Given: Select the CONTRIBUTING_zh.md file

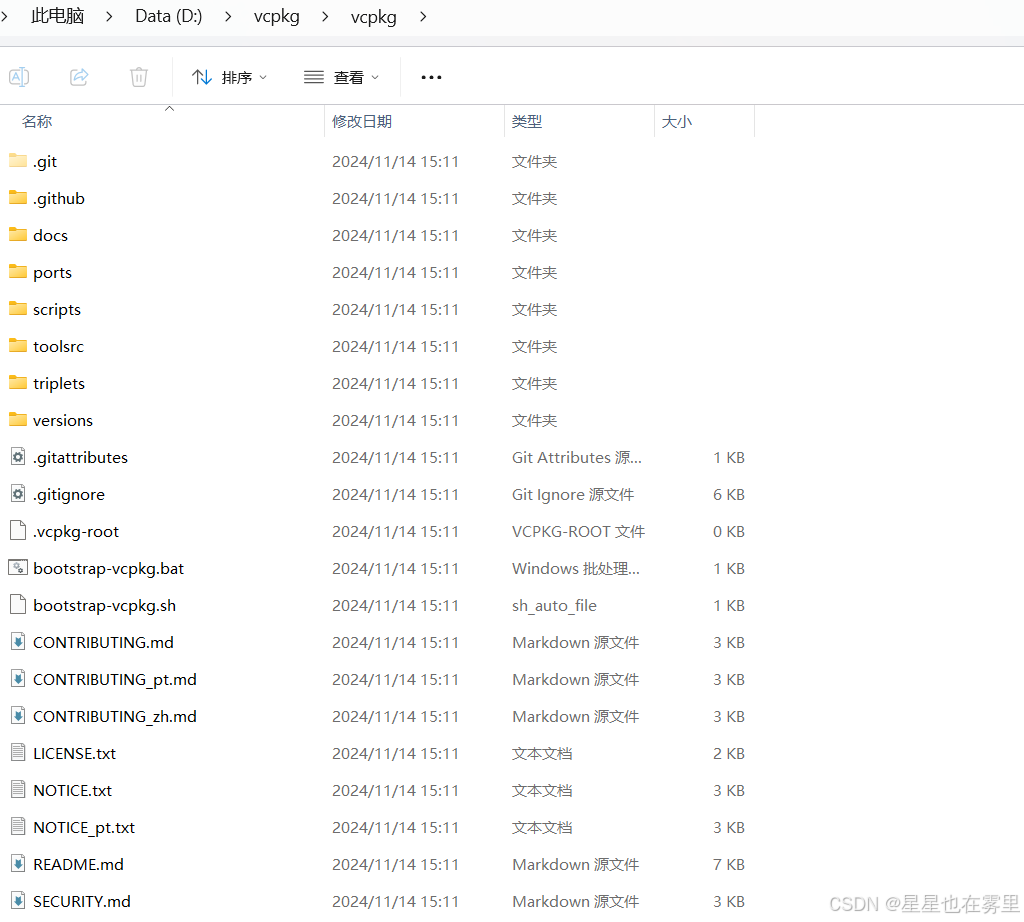Looking at the screenshot, I should tap(114, 716).
